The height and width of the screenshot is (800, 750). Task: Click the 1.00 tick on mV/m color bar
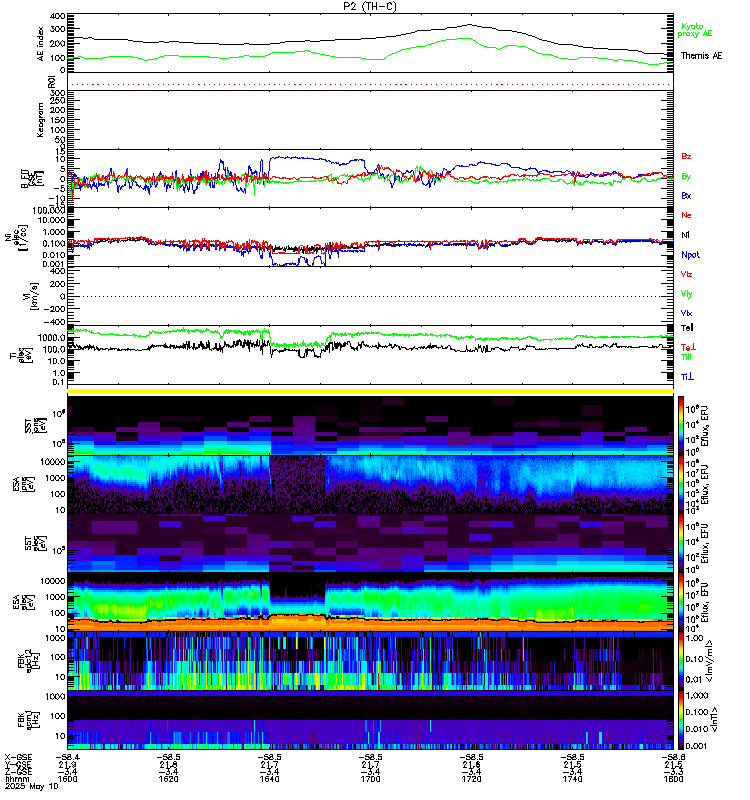(x=694, y=638)
